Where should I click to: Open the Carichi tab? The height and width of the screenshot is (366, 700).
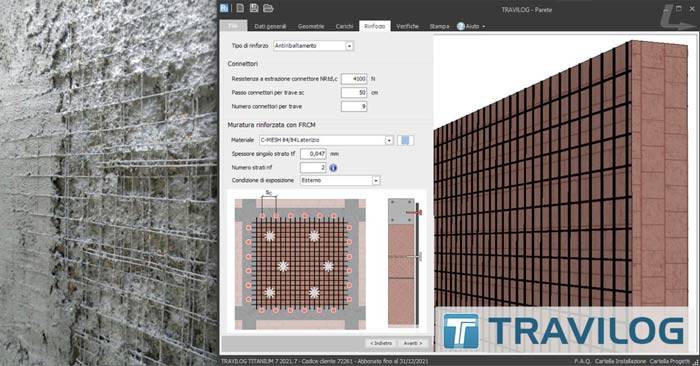tap(344, 26)
